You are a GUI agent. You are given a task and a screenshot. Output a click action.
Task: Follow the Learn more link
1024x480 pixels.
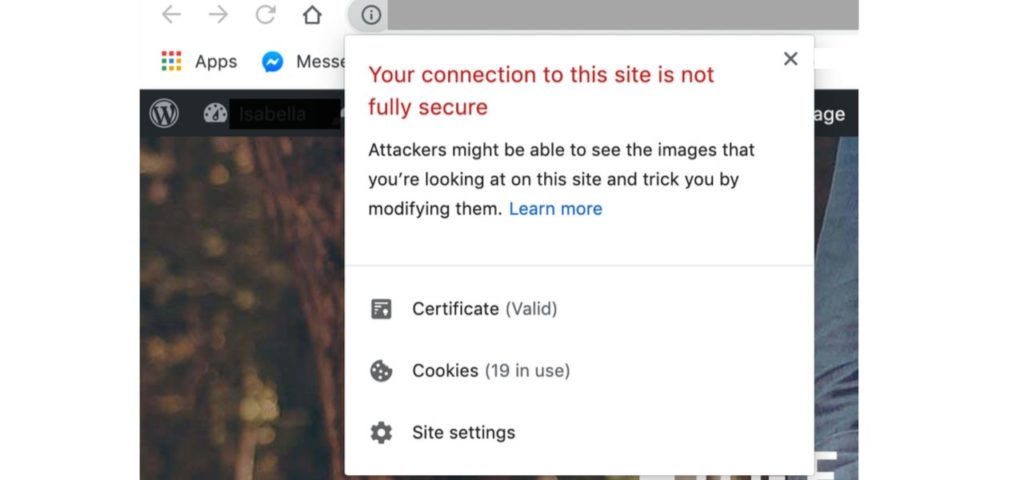coord(556,209)
